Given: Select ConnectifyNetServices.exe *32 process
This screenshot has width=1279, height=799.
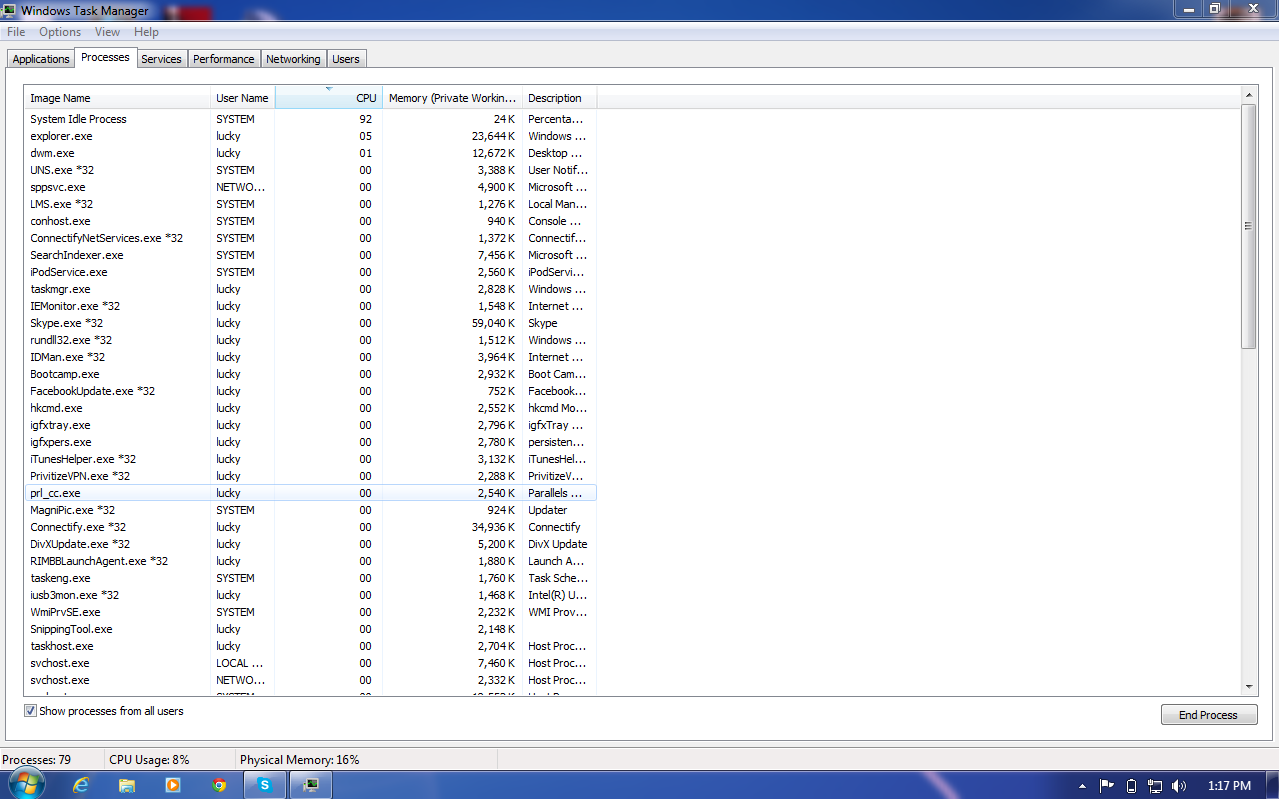Looking at the screenshot, I should (x=310, y=238).
